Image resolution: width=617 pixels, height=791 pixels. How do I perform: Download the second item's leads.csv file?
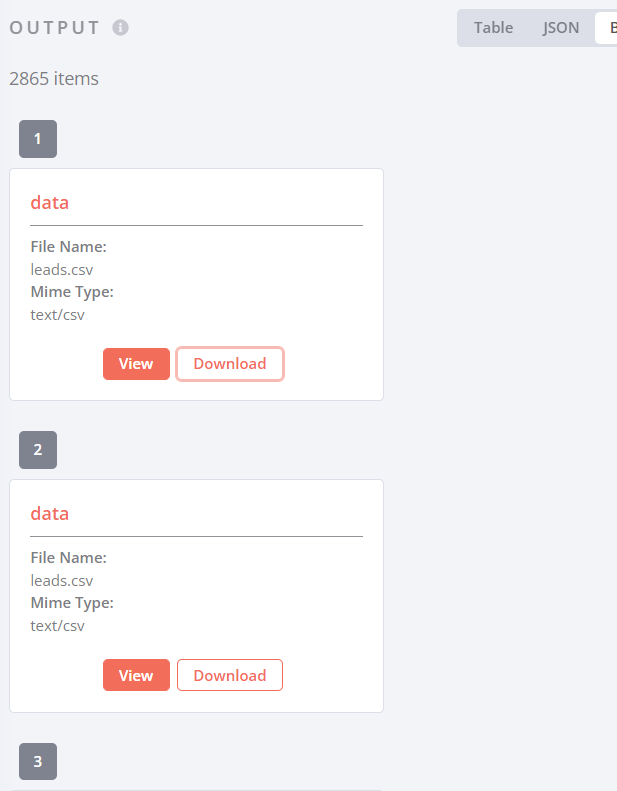230,675
